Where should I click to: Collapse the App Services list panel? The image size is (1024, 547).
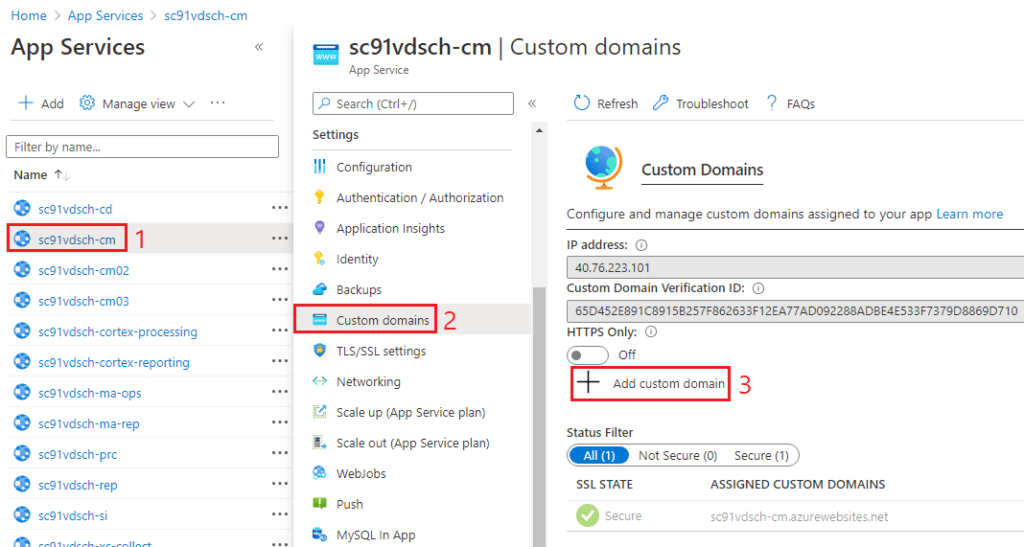[259, 47]
